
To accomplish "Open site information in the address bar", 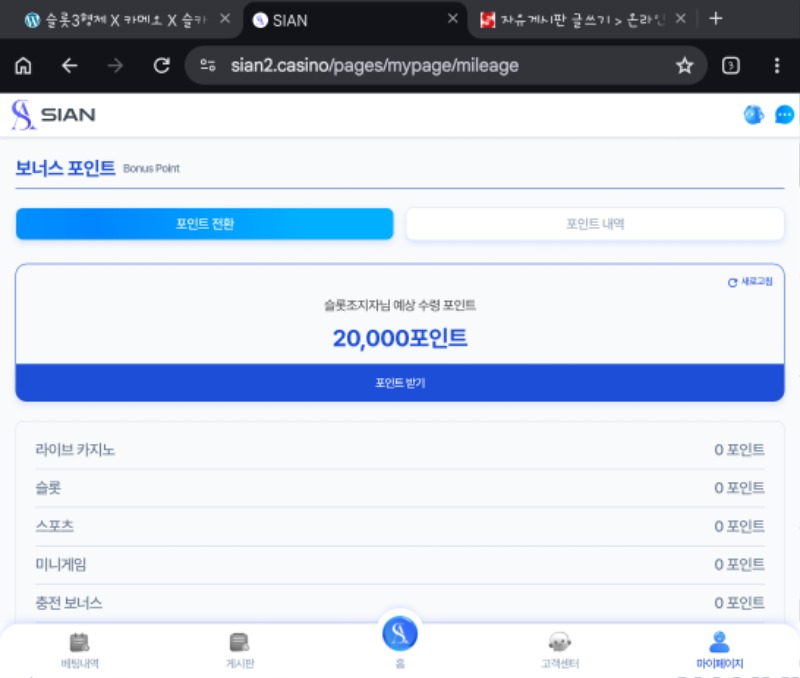I will pyautogui.click(x=207, y=66).
